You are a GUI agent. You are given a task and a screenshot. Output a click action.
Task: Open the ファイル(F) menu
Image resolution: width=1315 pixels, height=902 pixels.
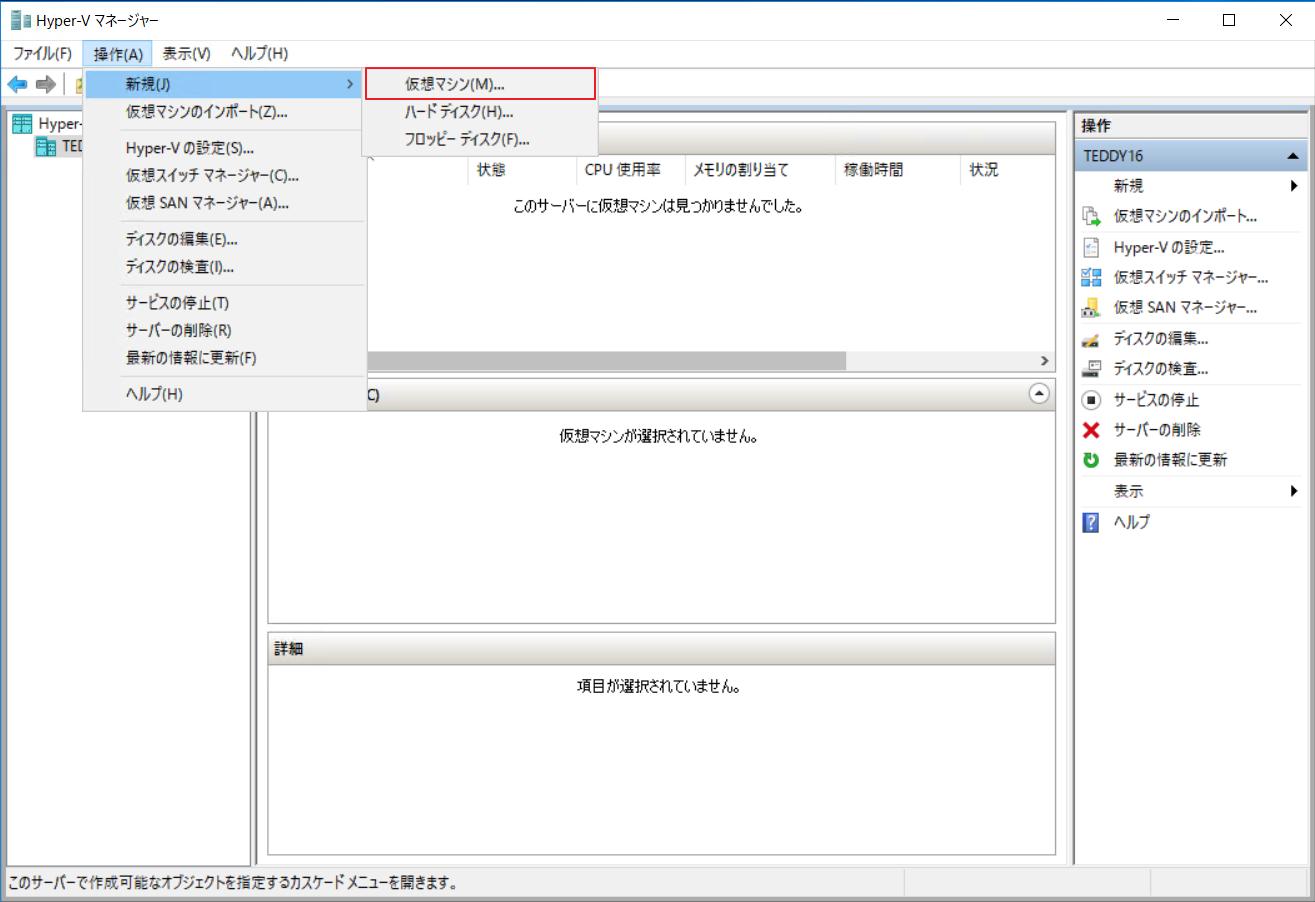tap(41, 53)
